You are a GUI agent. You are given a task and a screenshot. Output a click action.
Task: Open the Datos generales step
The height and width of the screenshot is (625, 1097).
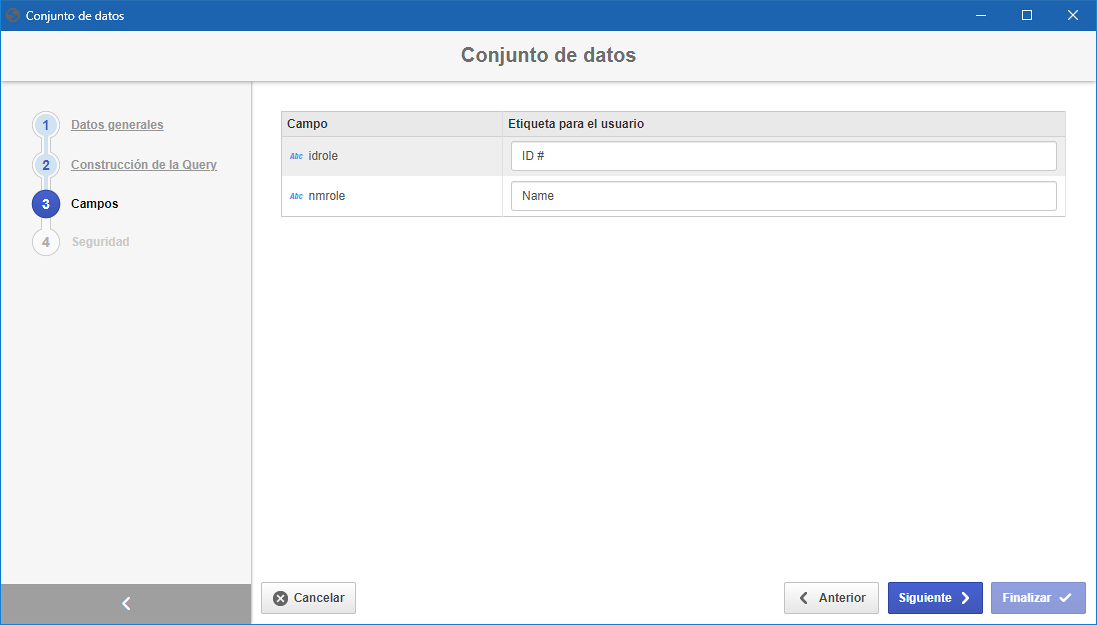[117, 125]
